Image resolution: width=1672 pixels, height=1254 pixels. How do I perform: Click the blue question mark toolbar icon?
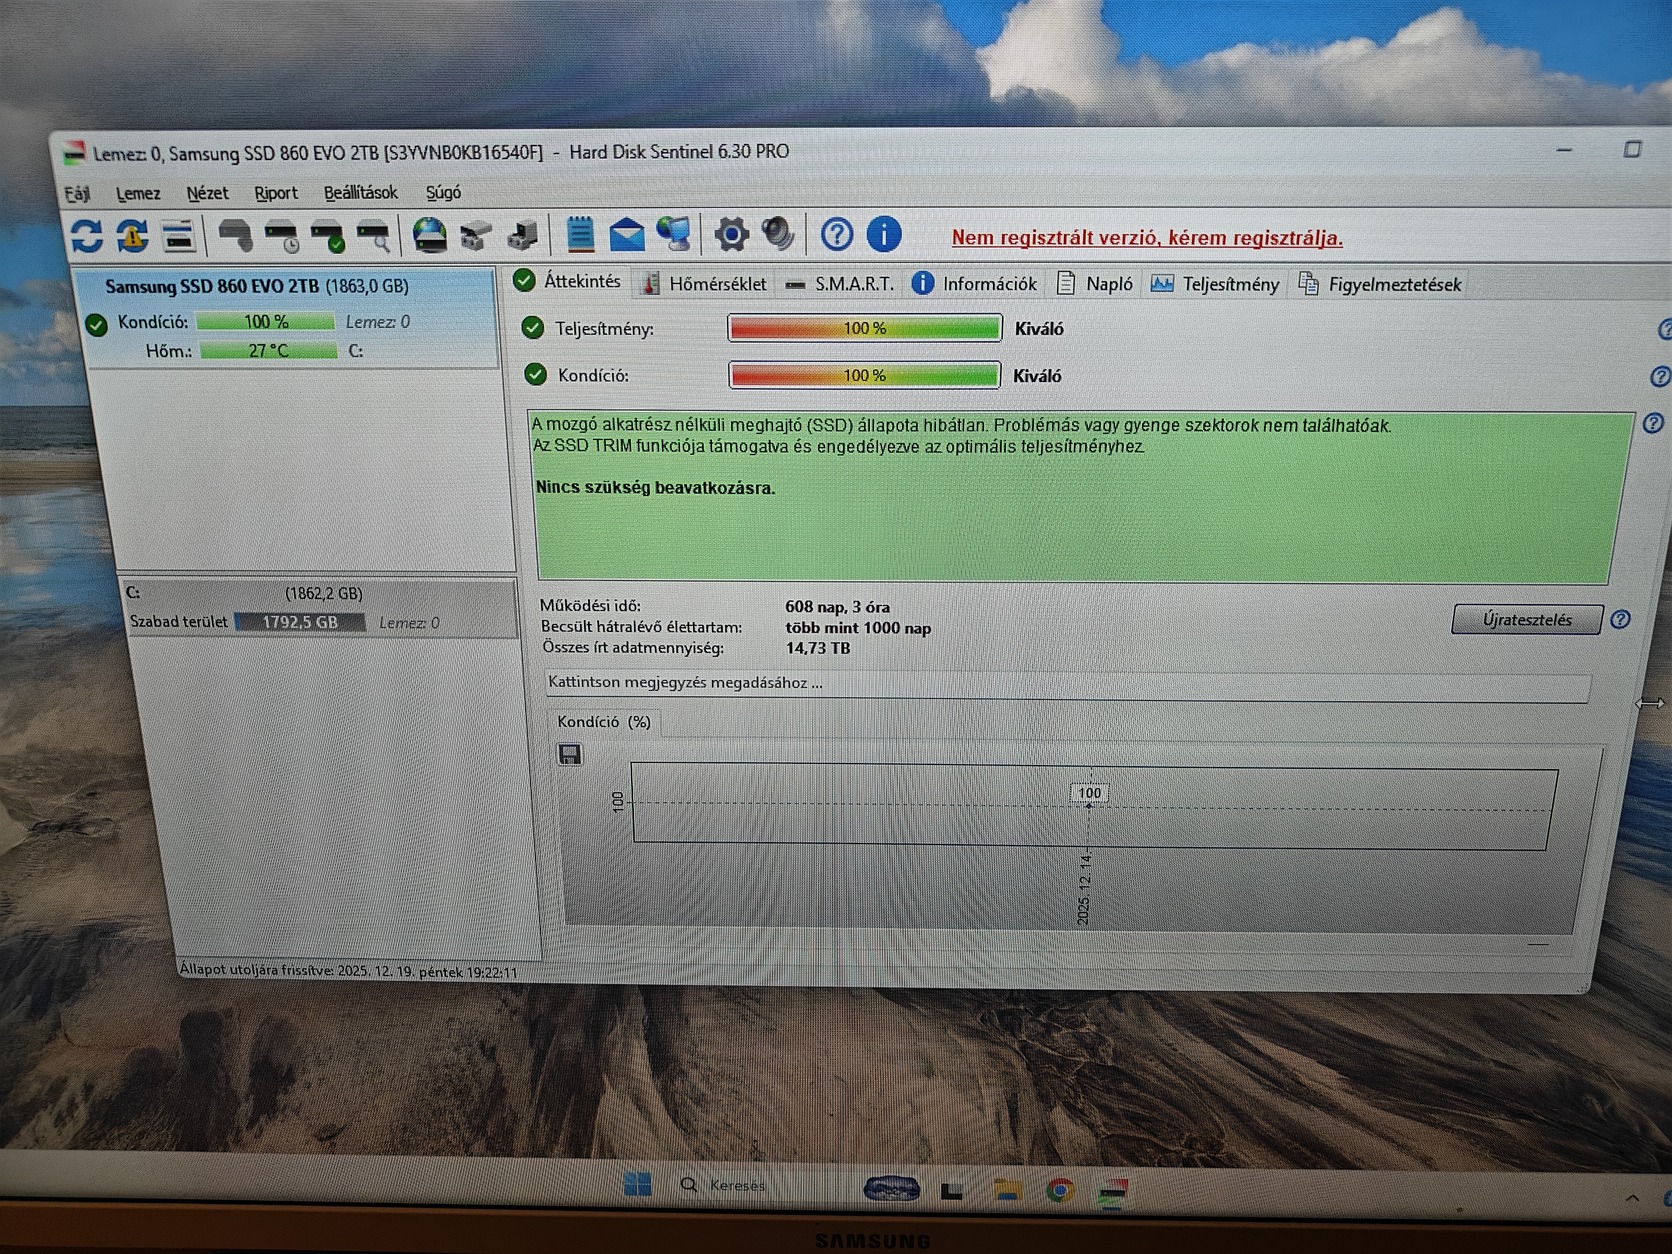point(837,235)
